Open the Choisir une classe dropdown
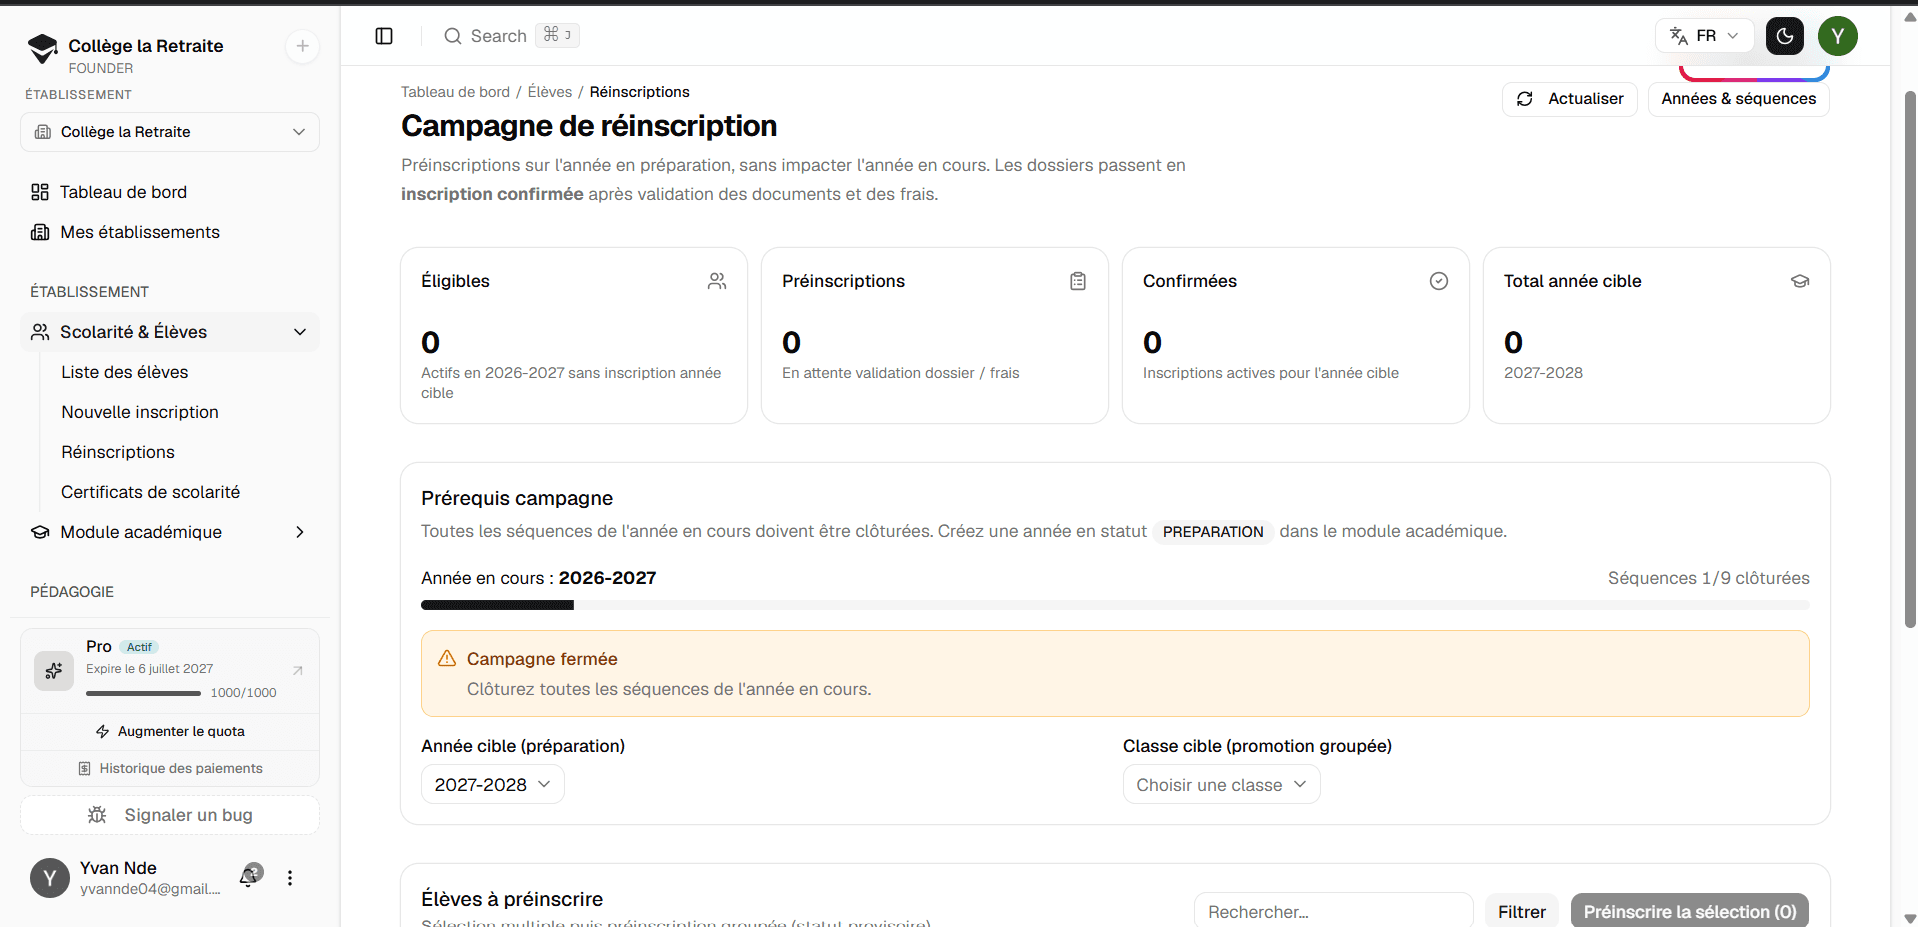1918x927 pixels. [1221, 785]
